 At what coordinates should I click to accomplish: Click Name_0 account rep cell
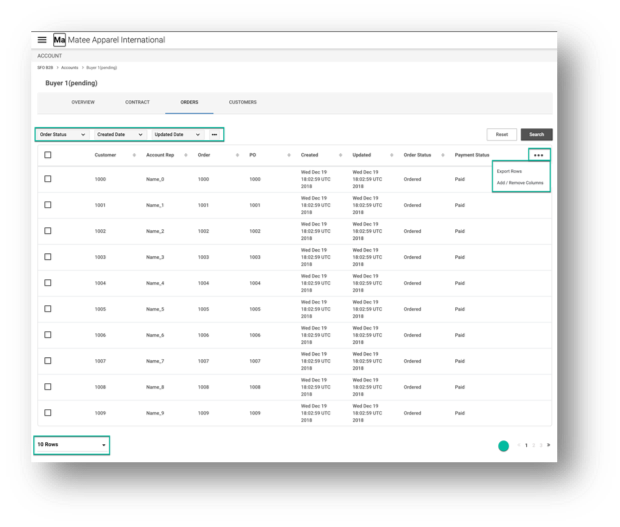tap(155, 179)
